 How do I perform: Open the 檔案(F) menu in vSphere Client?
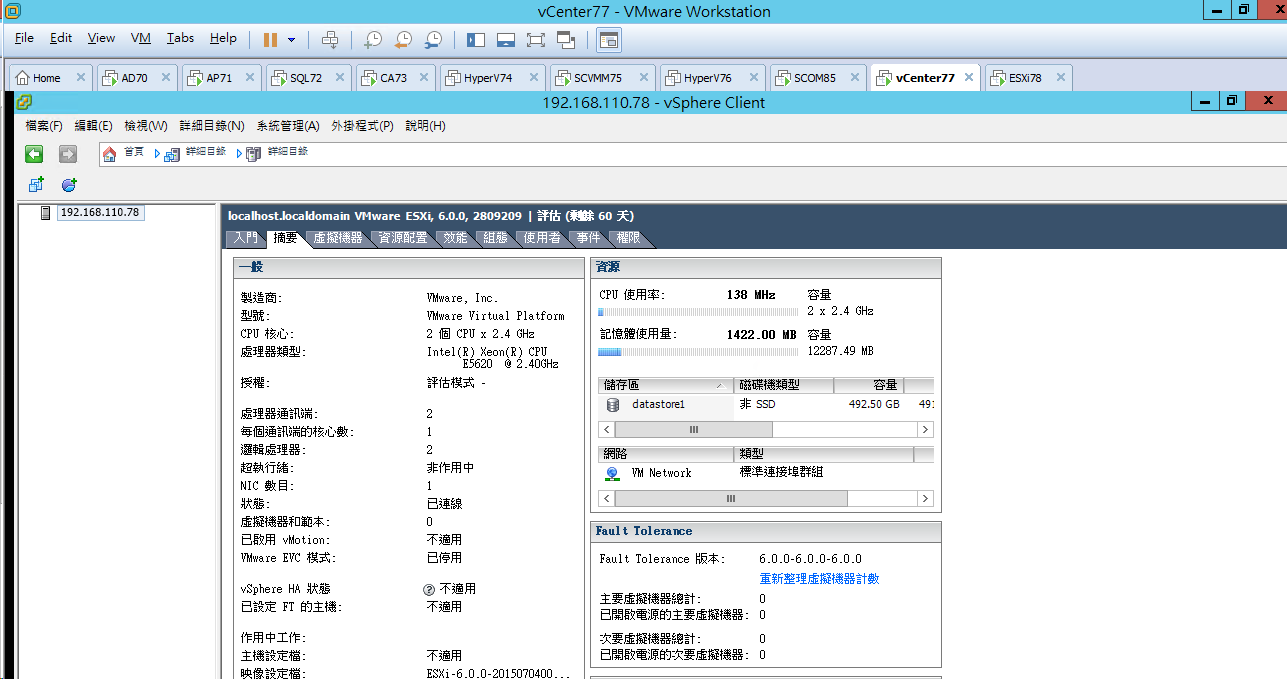click(44, 126)
